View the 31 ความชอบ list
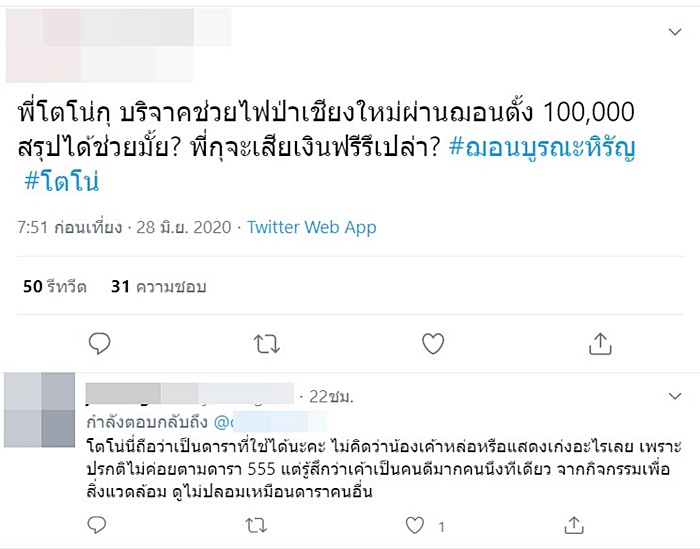This screenshot has height=549, width=700. [x=158, y=287]
